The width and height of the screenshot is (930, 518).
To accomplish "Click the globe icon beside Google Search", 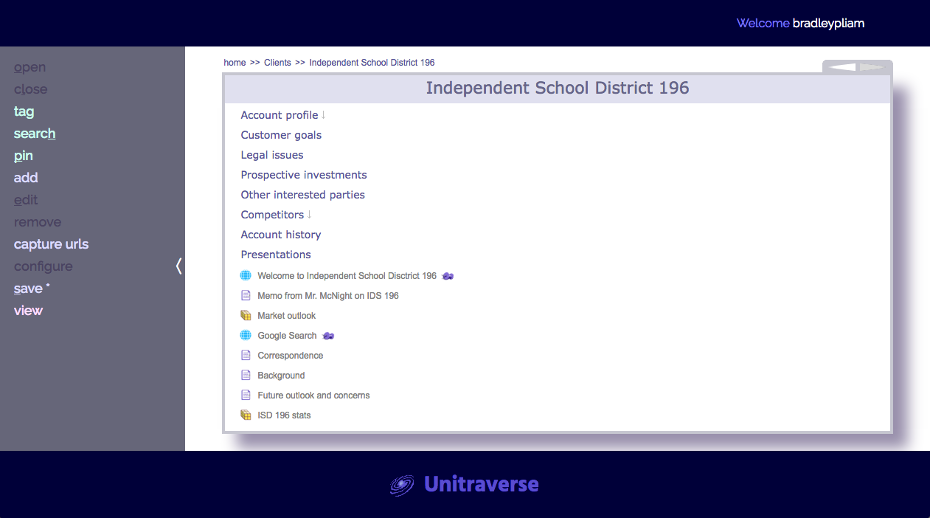I will [x=246, y=336].
